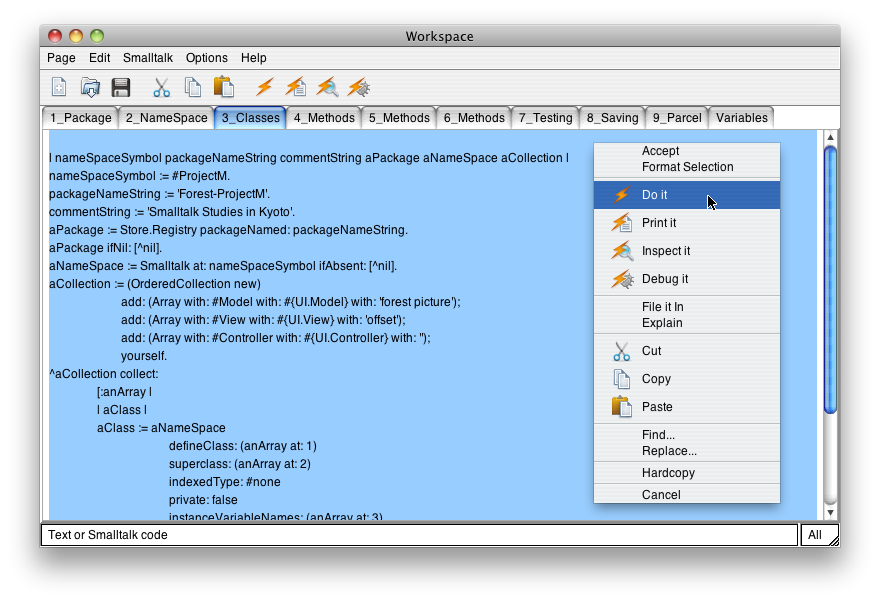Click the Print it icon in context menu

622,223
